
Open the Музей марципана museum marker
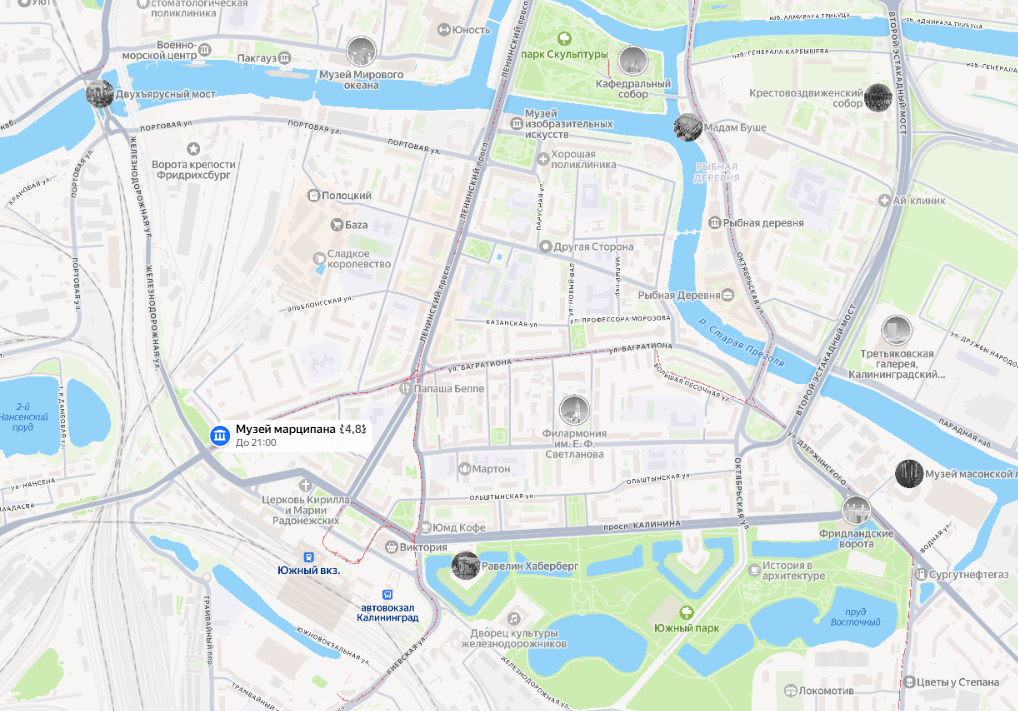click(220, 436)
